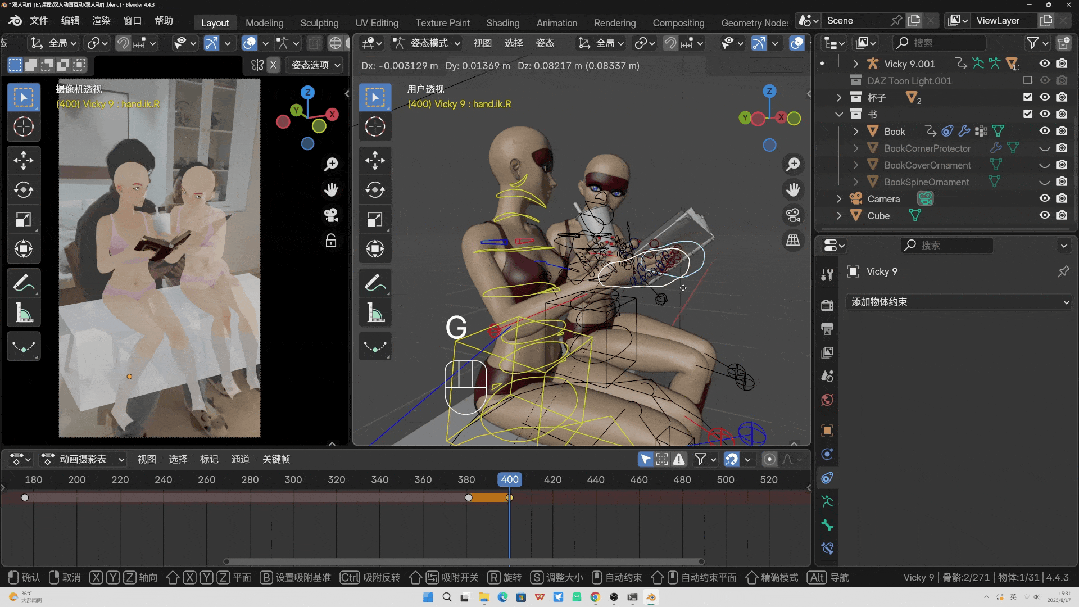Open the 姿态模式 mode dropdown
Viewport: 1079px width, 607px height.
pyautogui.click(x=427, y=43)
